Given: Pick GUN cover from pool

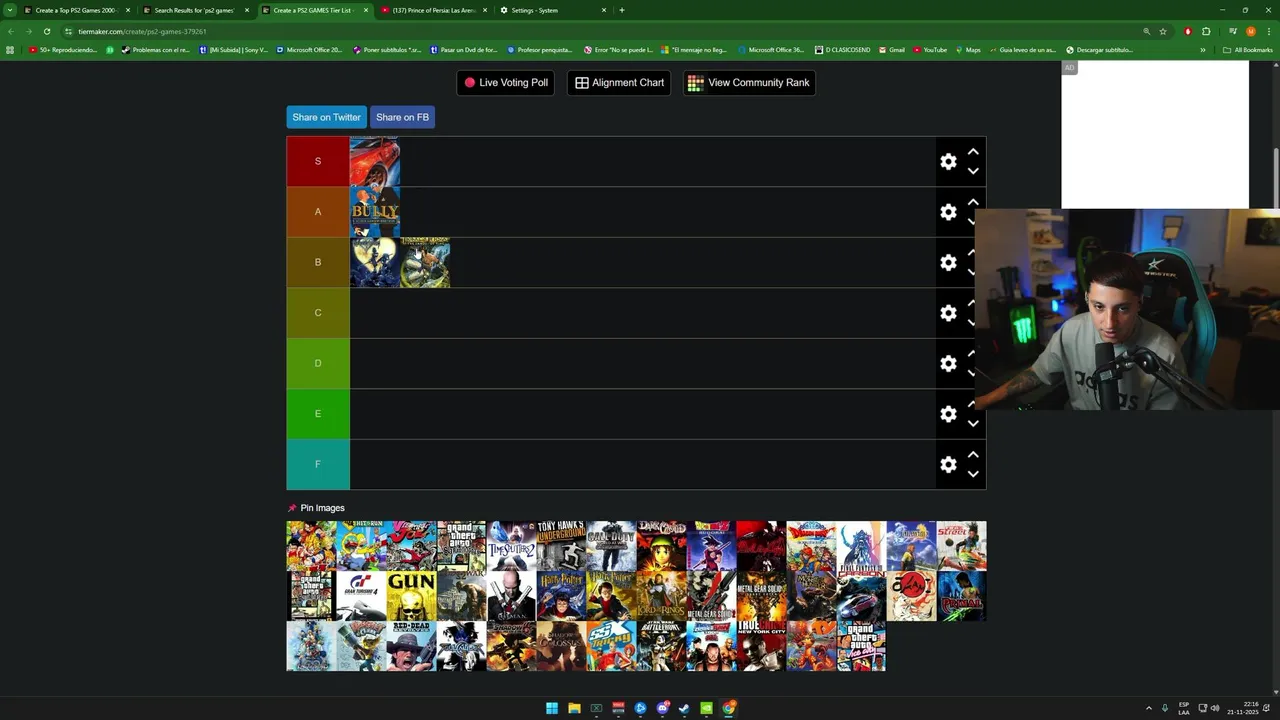Looking at the screenshot, I should coord(411,596).
